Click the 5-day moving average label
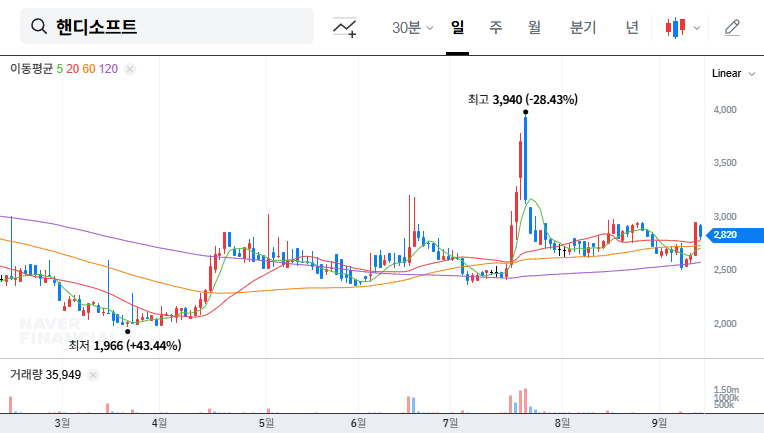The height and width of the screenshot is (433, 764). (60, 69)
